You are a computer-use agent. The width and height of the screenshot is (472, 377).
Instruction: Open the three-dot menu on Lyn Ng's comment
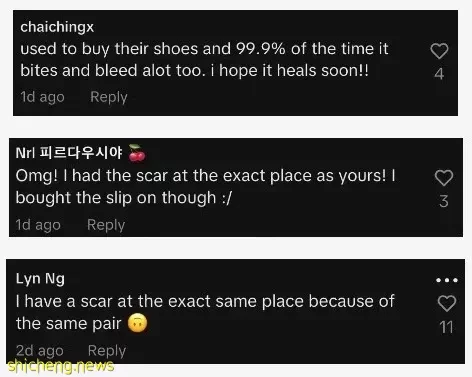pos(447,280)
